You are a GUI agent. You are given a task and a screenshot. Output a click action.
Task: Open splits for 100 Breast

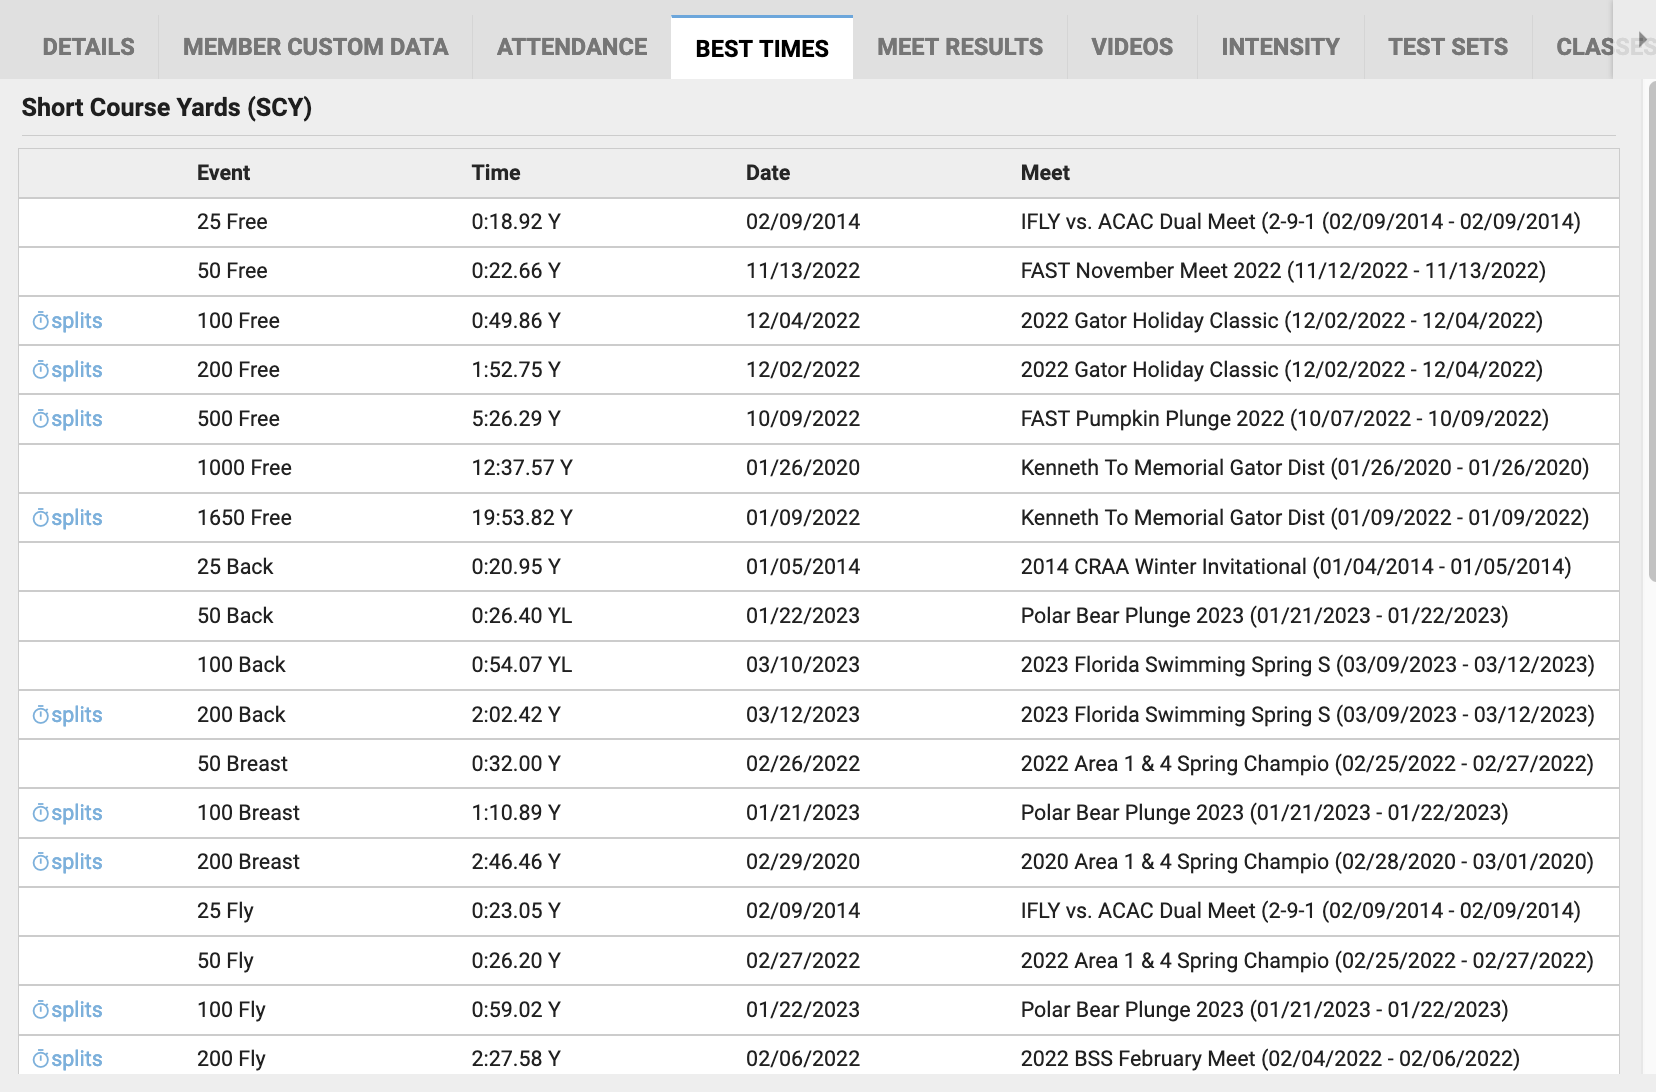point(68,813)
